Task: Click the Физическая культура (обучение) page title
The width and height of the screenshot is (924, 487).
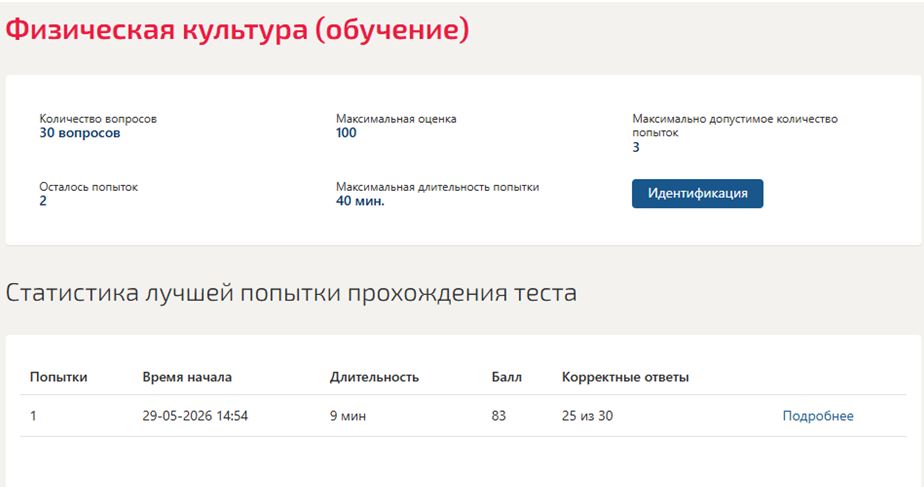Action: click(237, 29)
